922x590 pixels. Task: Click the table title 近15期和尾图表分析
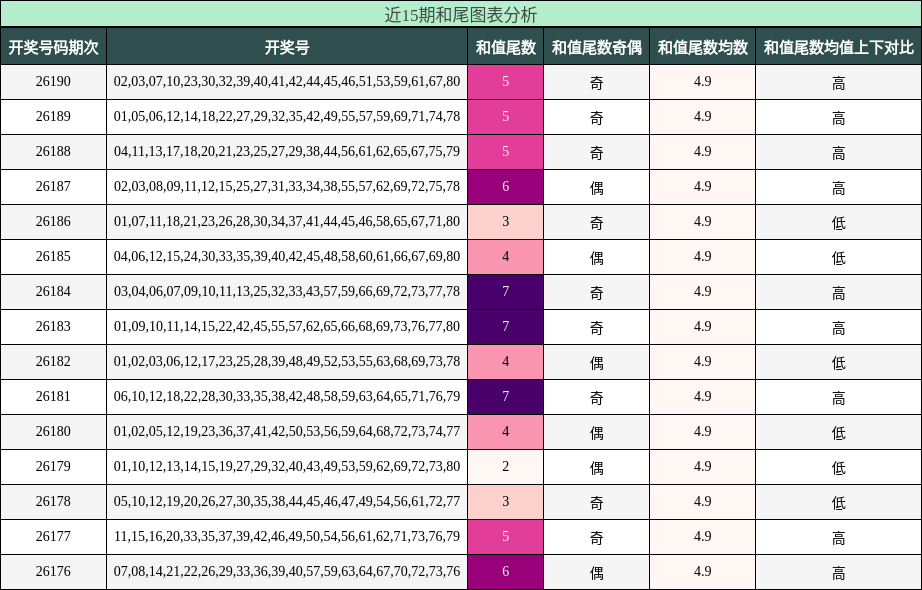(460, 14)
